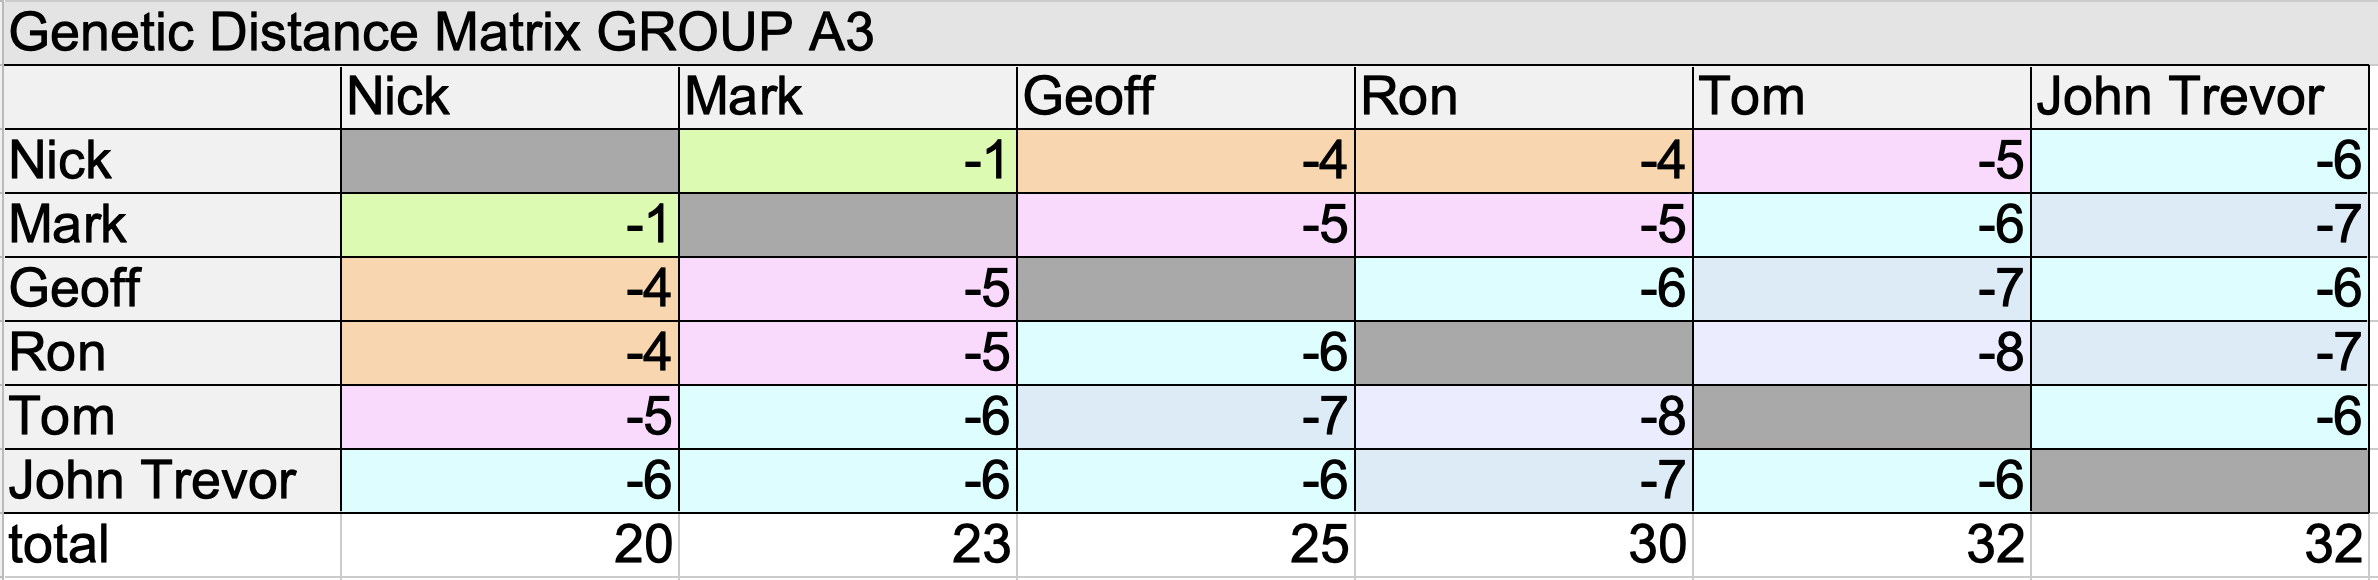Click the gray Nick-Nick diagonal cell
This screenshot has height=580, width=2378.
pos(510,161)
